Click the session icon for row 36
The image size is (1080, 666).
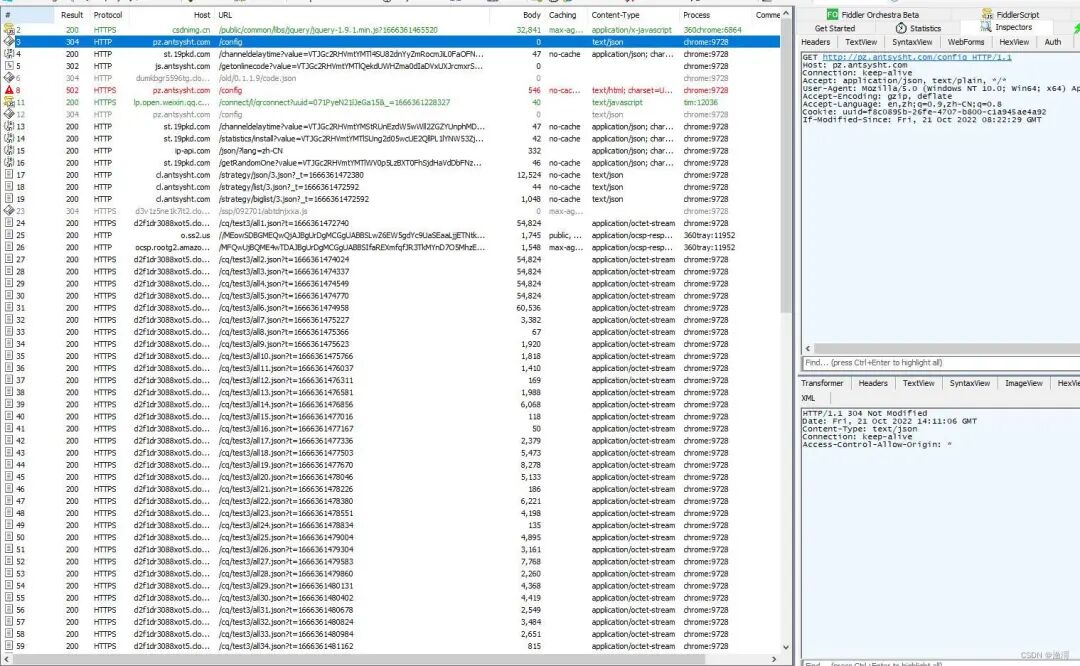click(9, 368)
